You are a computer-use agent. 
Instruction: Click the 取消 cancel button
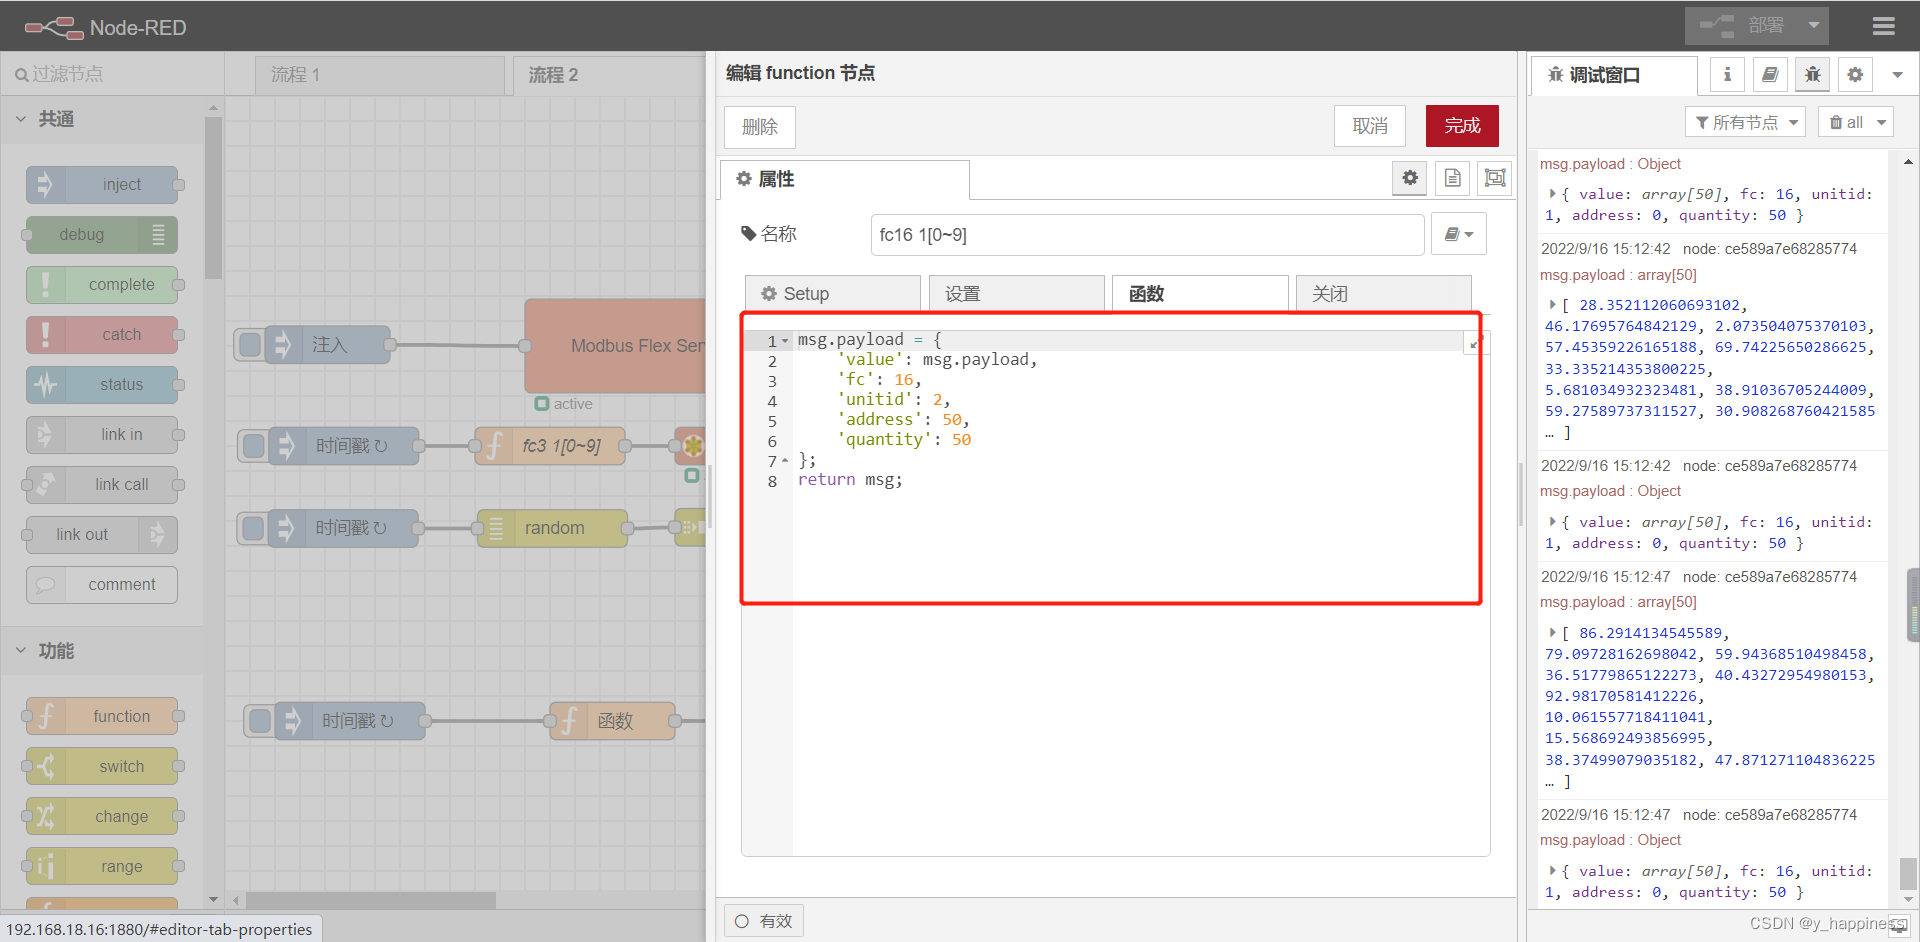click(x=1370, y=126)
